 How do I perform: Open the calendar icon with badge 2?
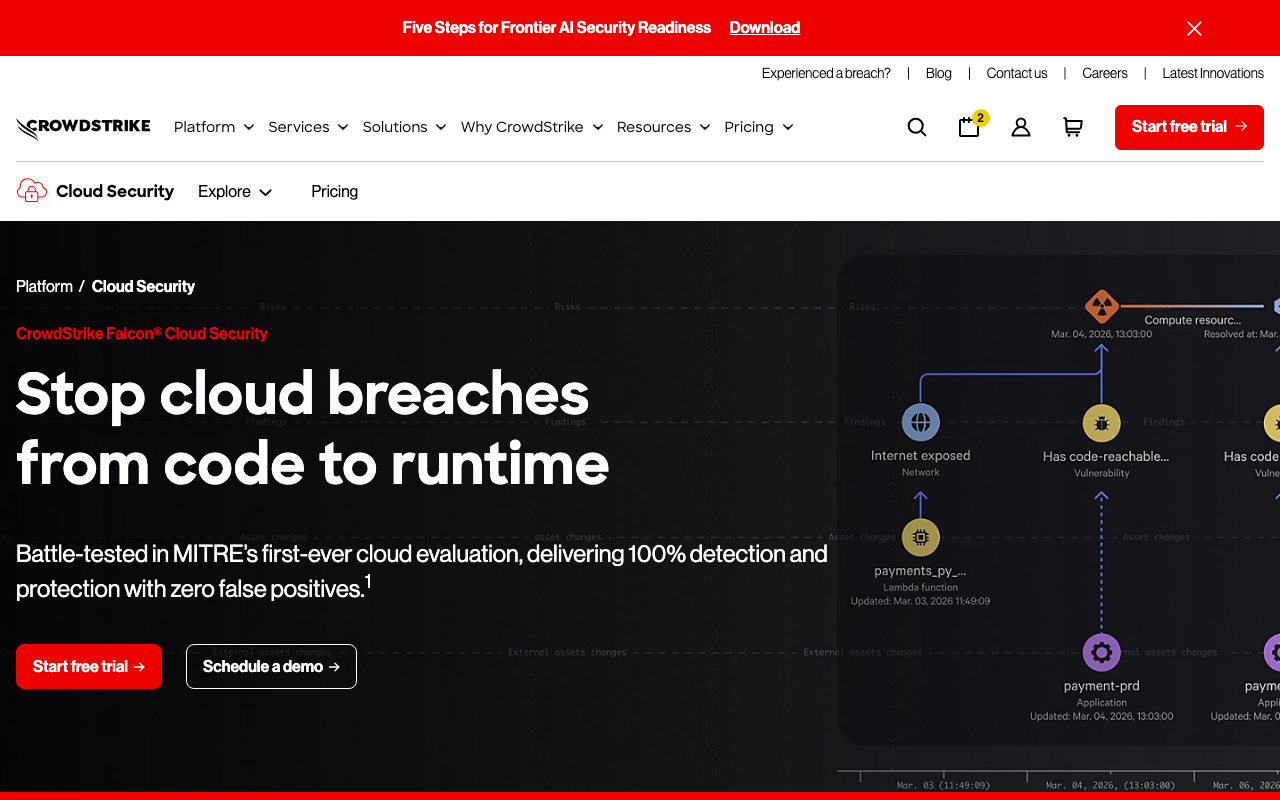coord(970,126)
